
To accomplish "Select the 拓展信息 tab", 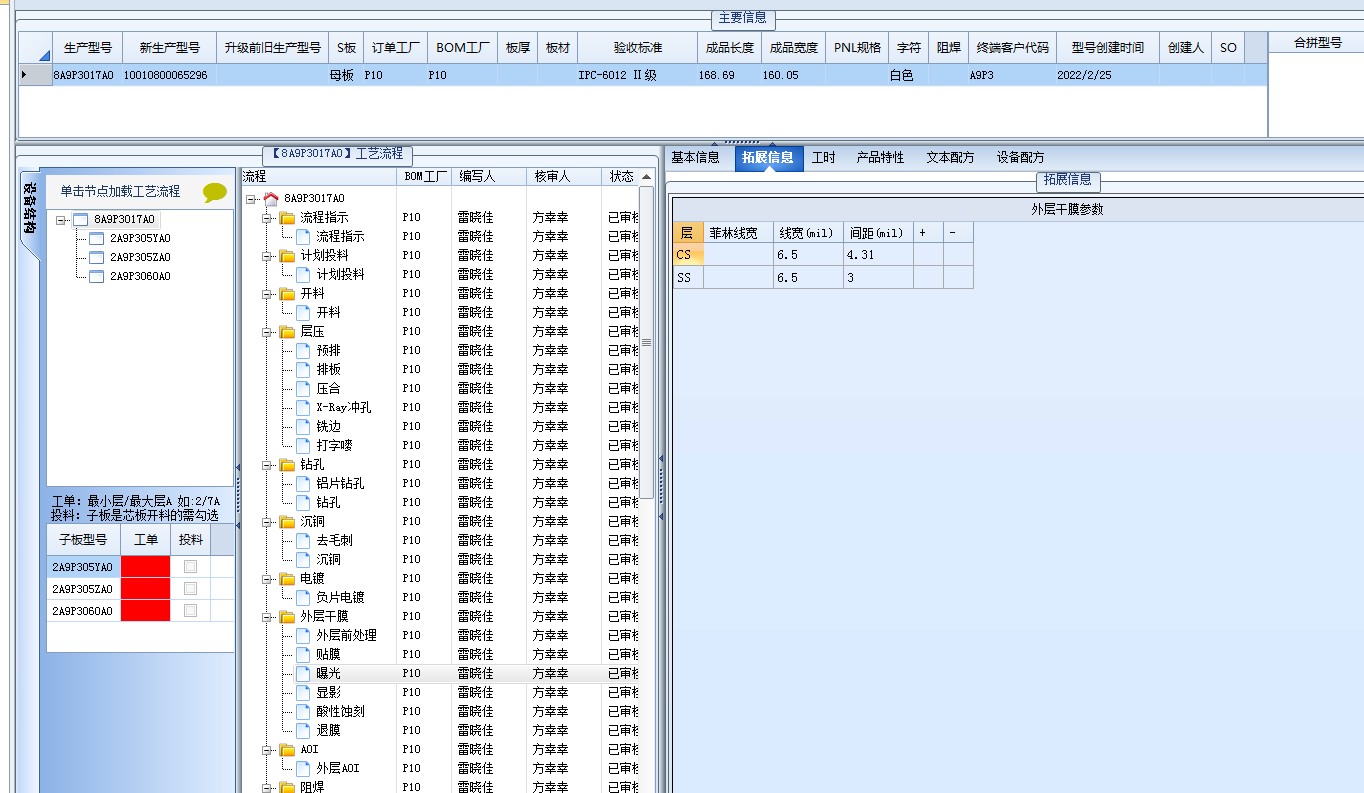I will pyautogui.click(x=768, y=158).
